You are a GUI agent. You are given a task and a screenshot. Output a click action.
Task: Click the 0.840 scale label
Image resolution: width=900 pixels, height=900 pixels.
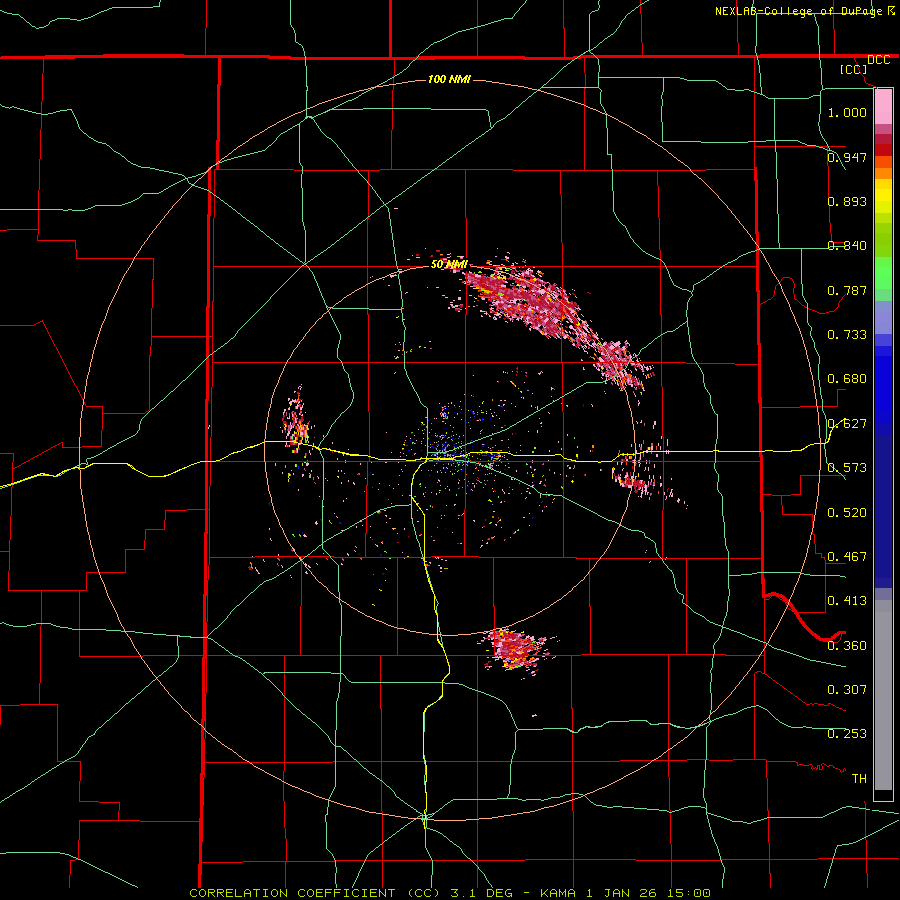tap(847, 246)
